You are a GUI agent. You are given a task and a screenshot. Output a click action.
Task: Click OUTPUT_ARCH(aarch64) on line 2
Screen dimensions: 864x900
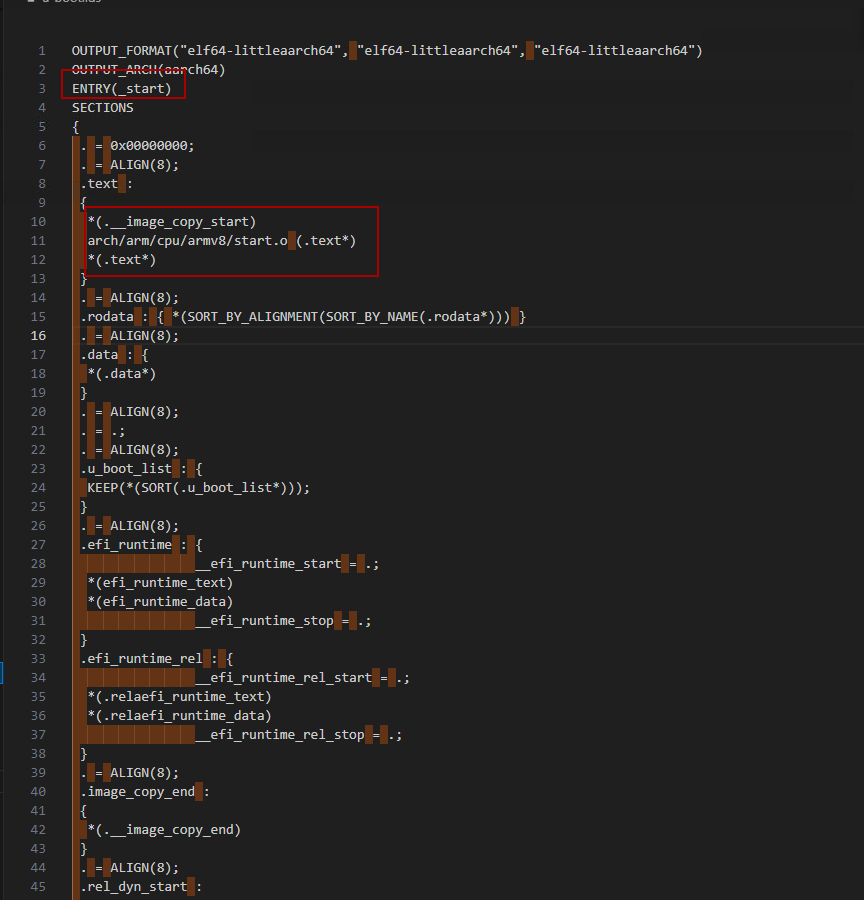pyautogui.click(x=148, y=70)
